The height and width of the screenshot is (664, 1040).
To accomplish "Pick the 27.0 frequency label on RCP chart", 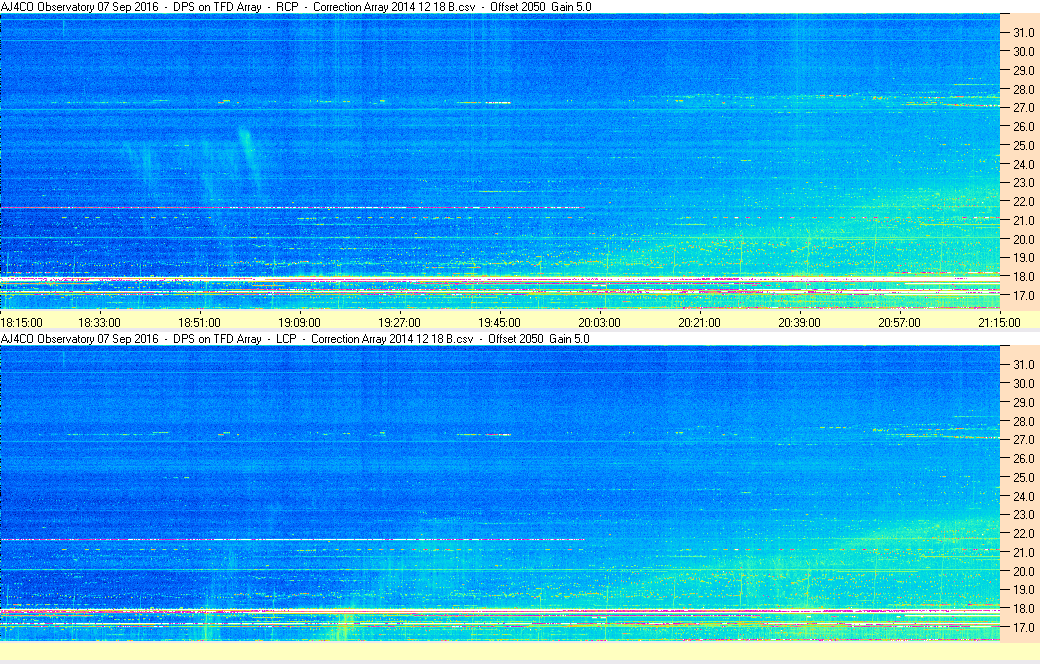I will (x=1023, y=107).
